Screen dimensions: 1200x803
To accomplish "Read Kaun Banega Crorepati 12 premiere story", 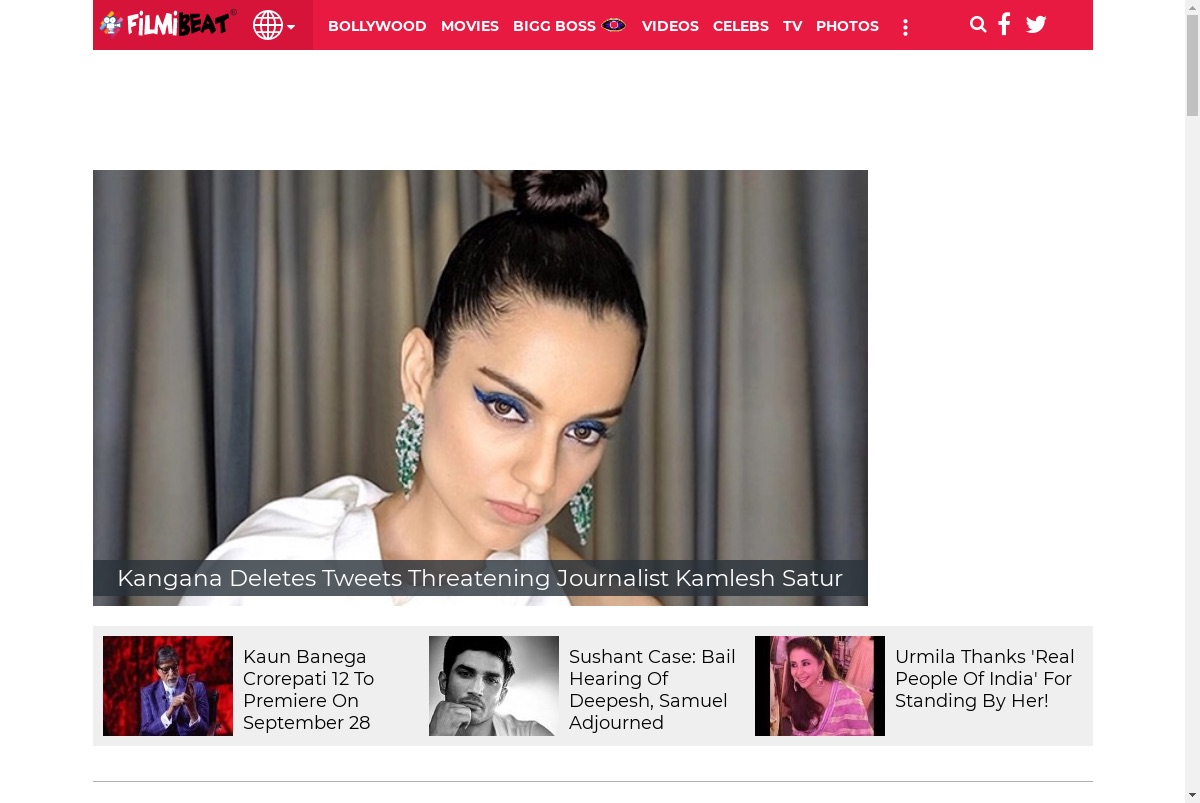I will pos(309,690).
